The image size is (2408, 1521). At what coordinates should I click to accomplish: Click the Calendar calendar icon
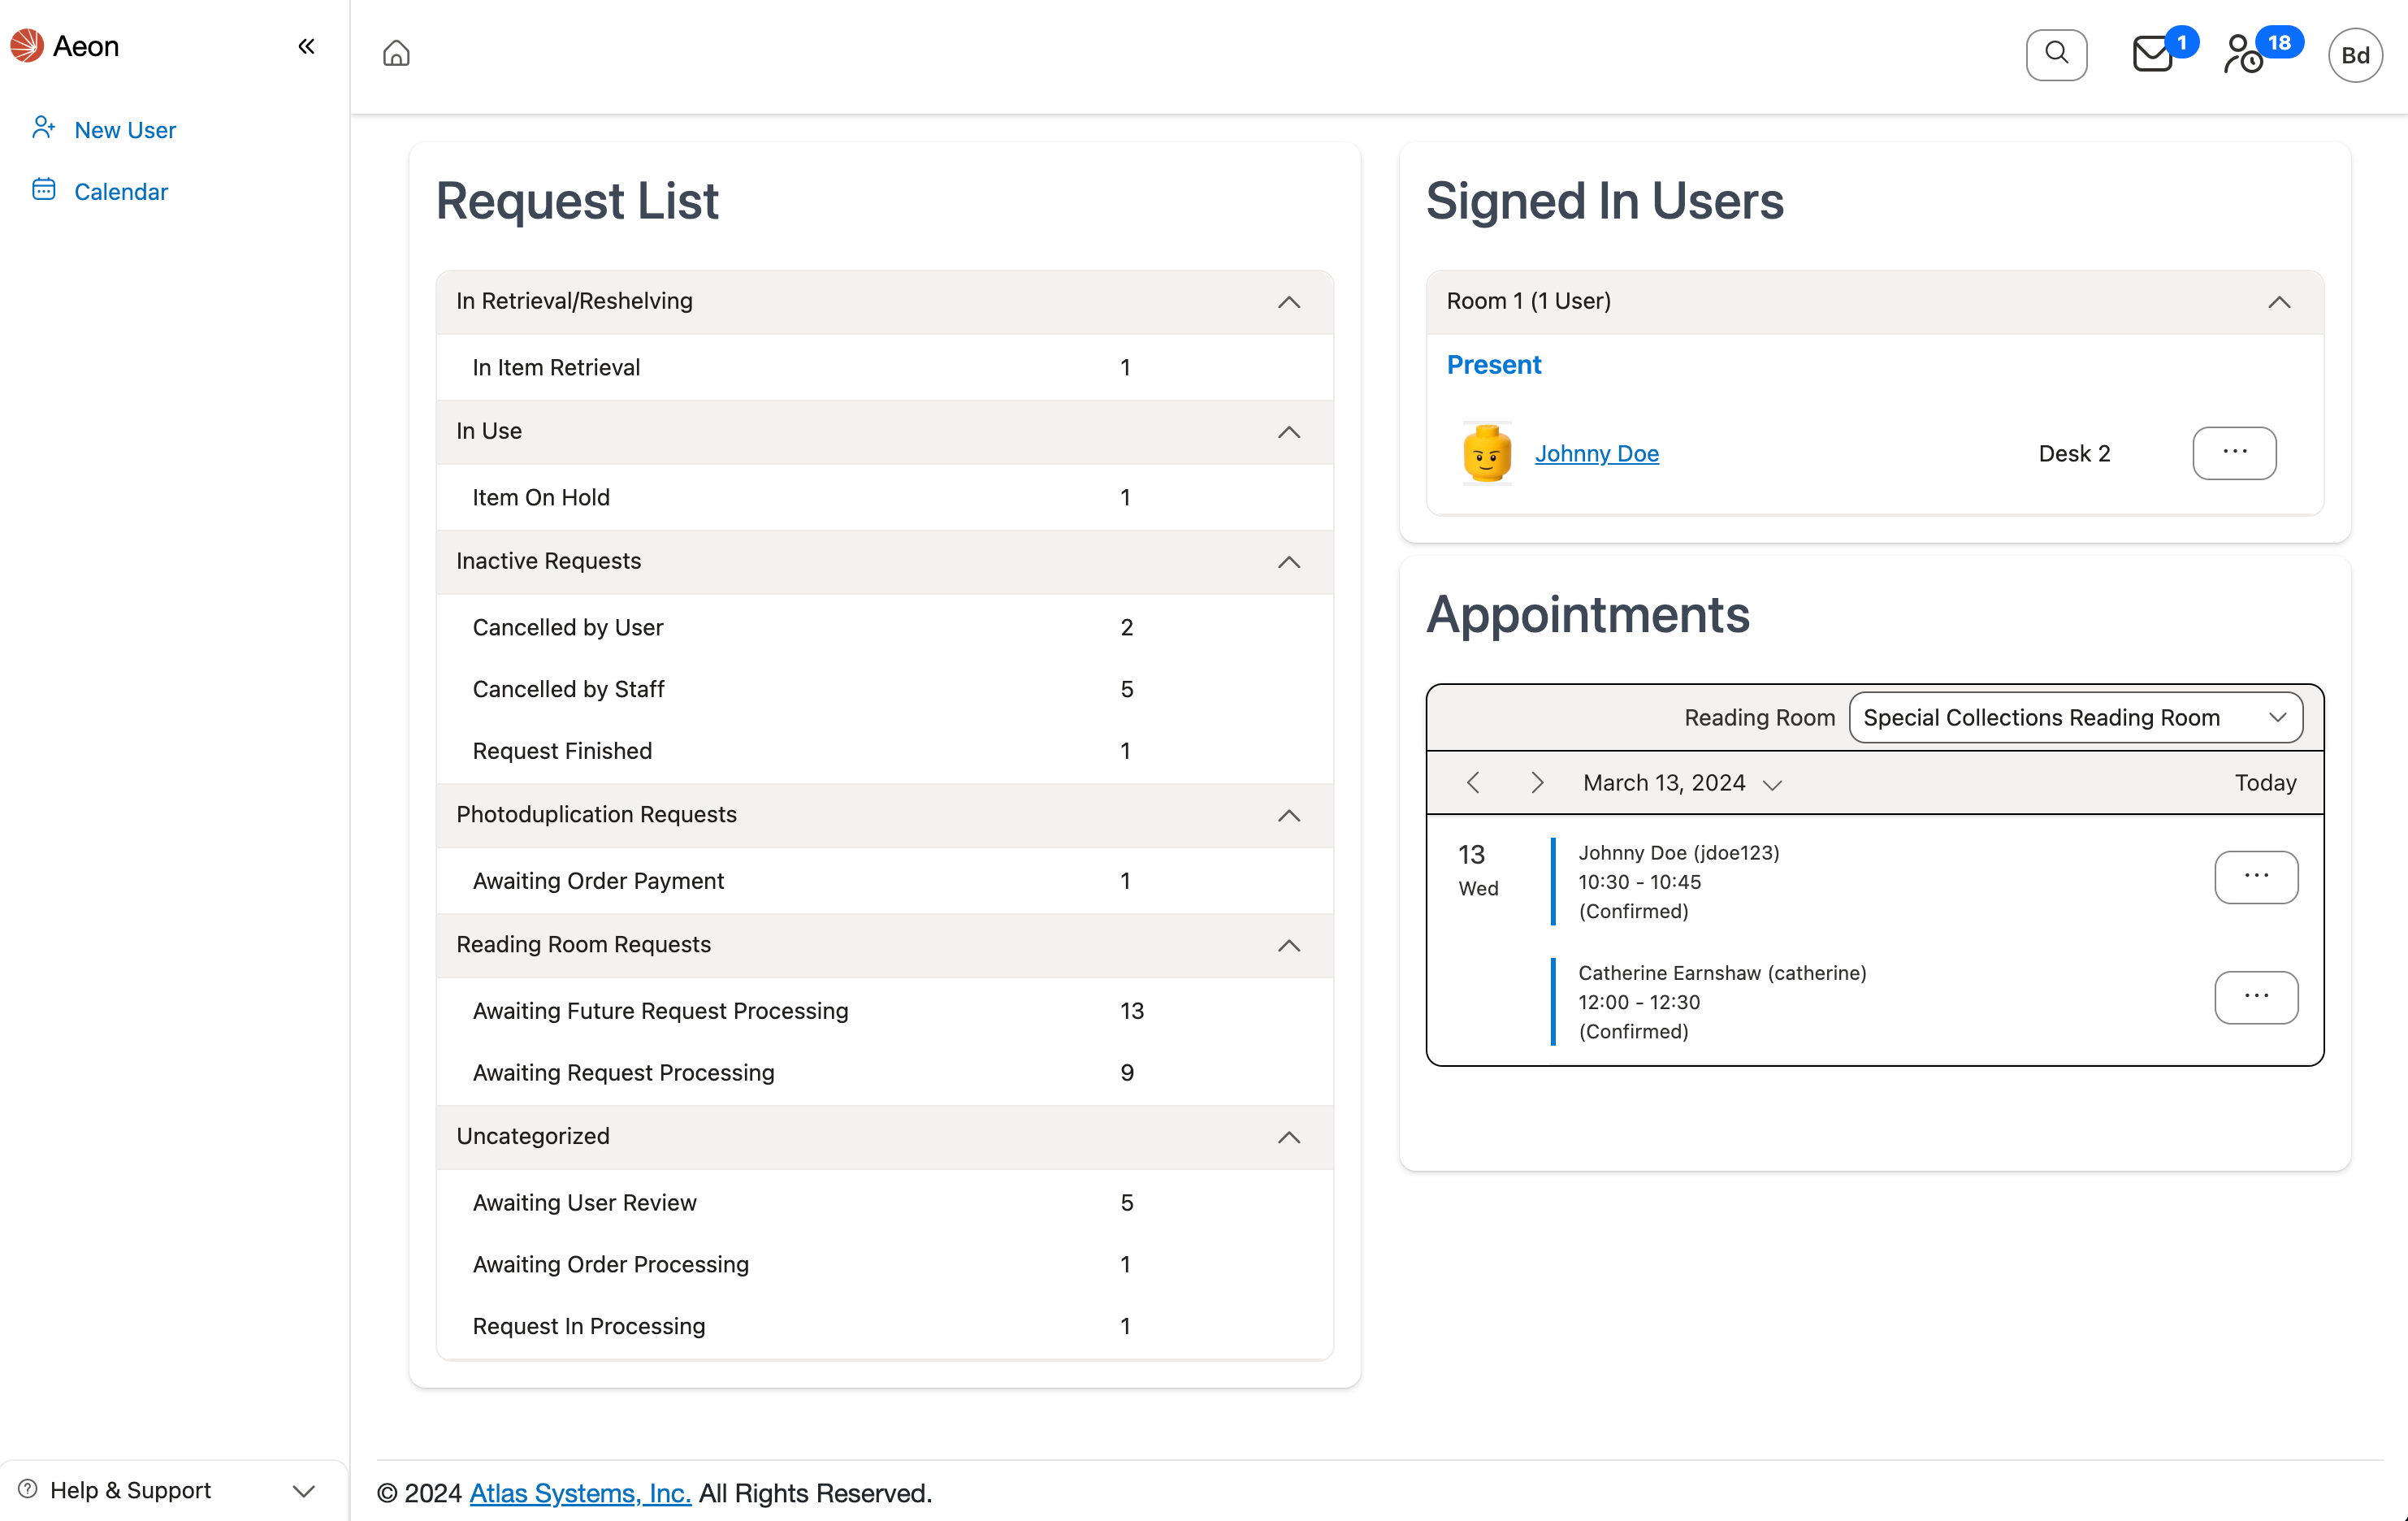coord(42,191)
